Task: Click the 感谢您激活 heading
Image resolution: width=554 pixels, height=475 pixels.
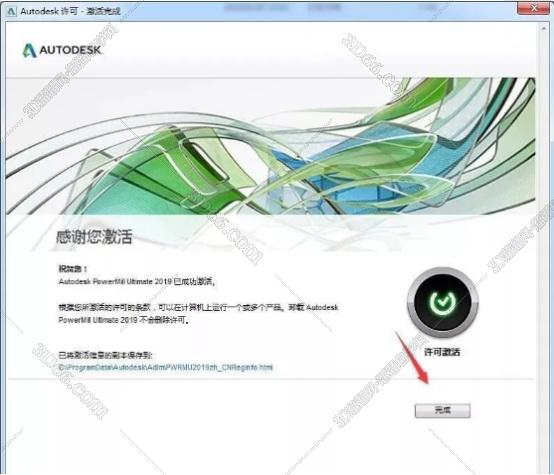Action: coord(94,237)
